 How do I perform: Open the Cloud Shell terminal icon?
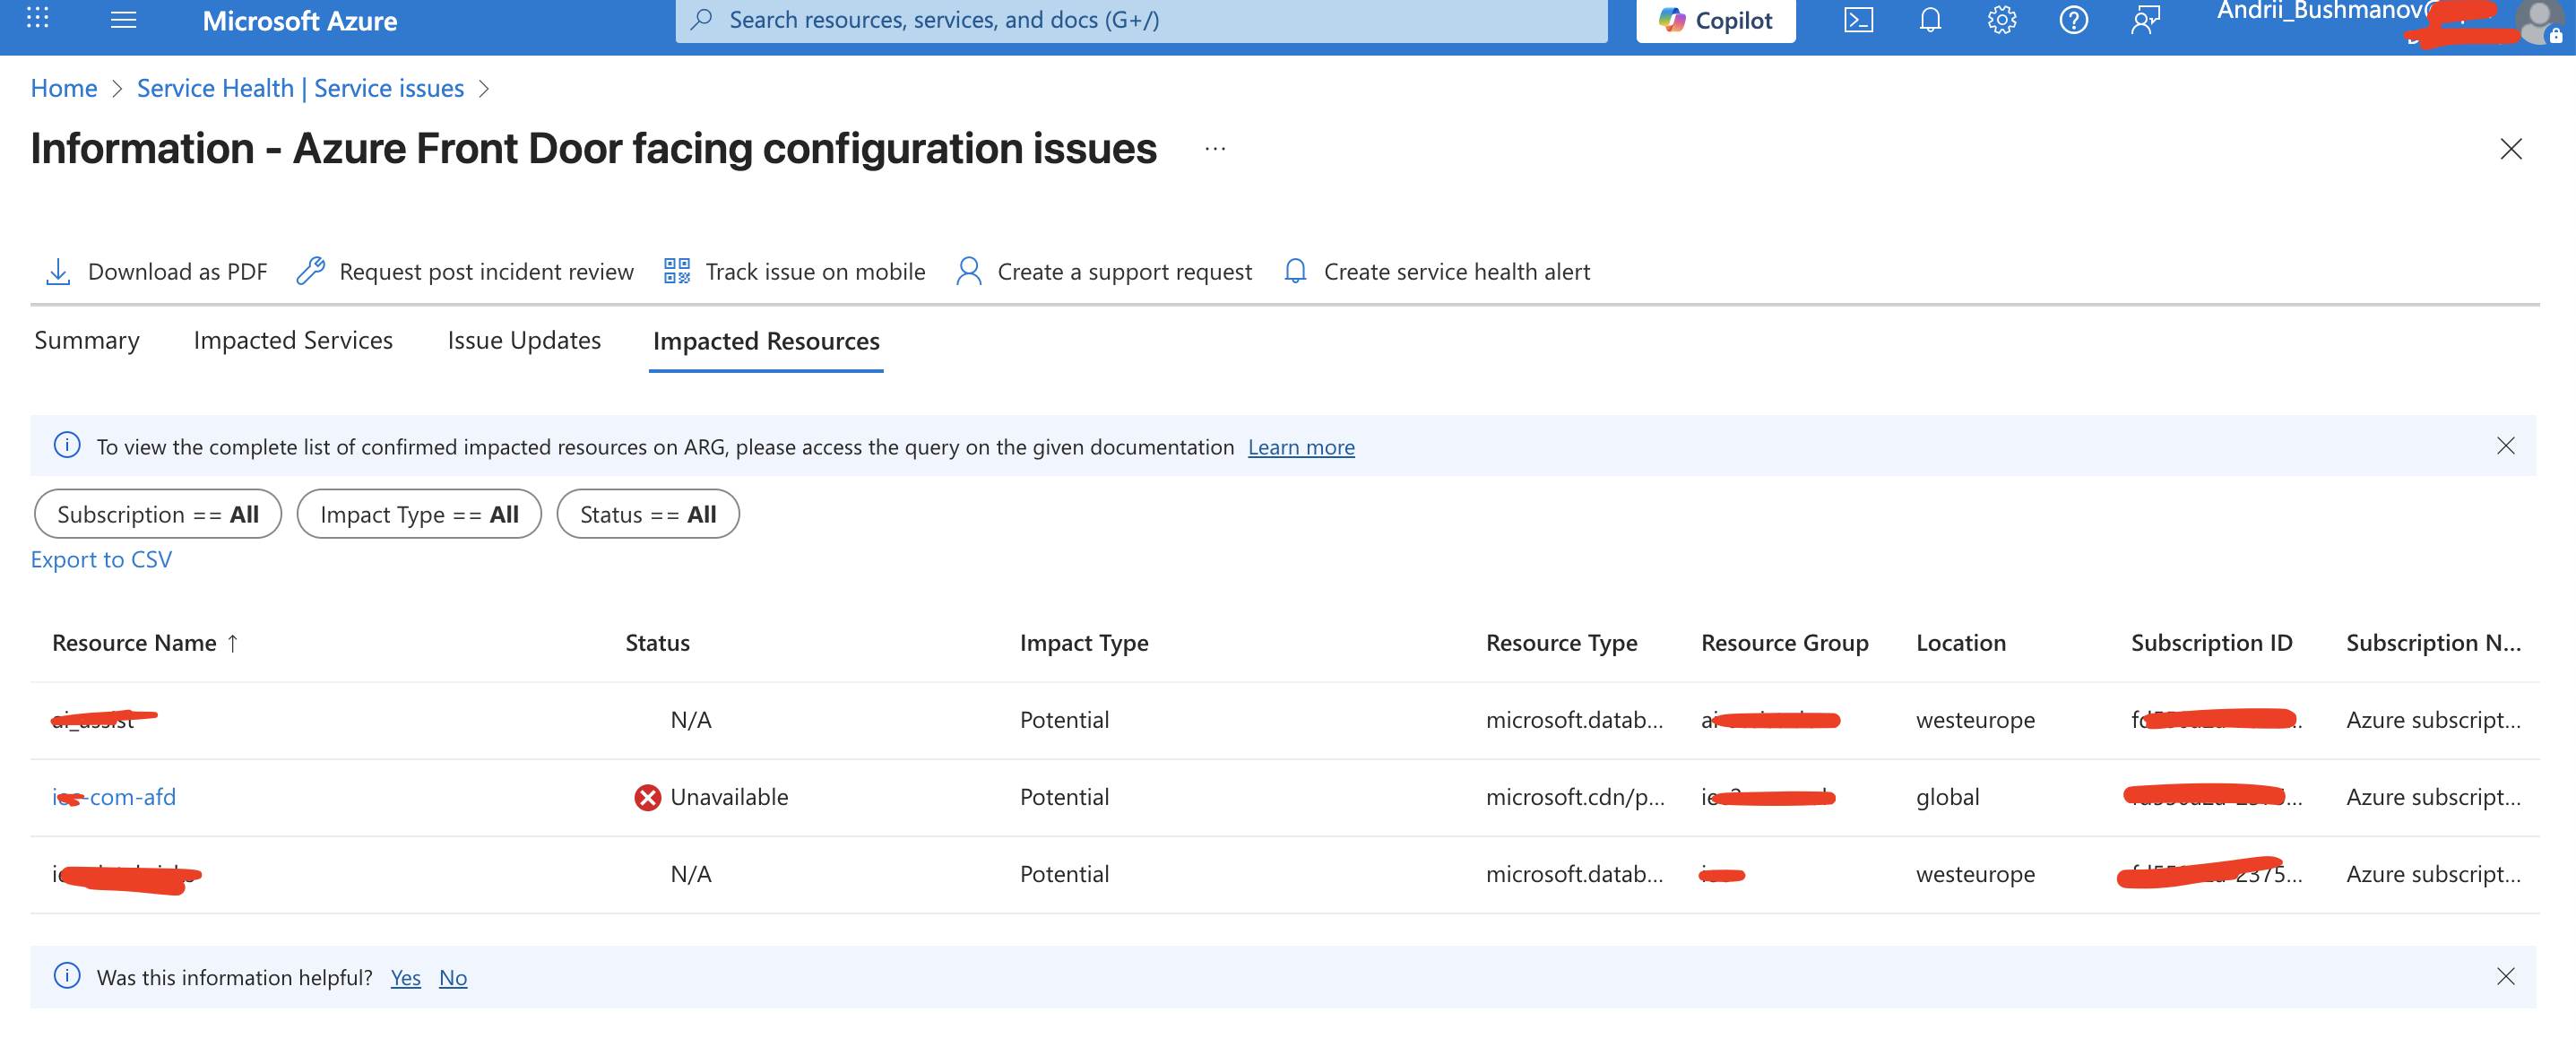tap(1857, 20)
